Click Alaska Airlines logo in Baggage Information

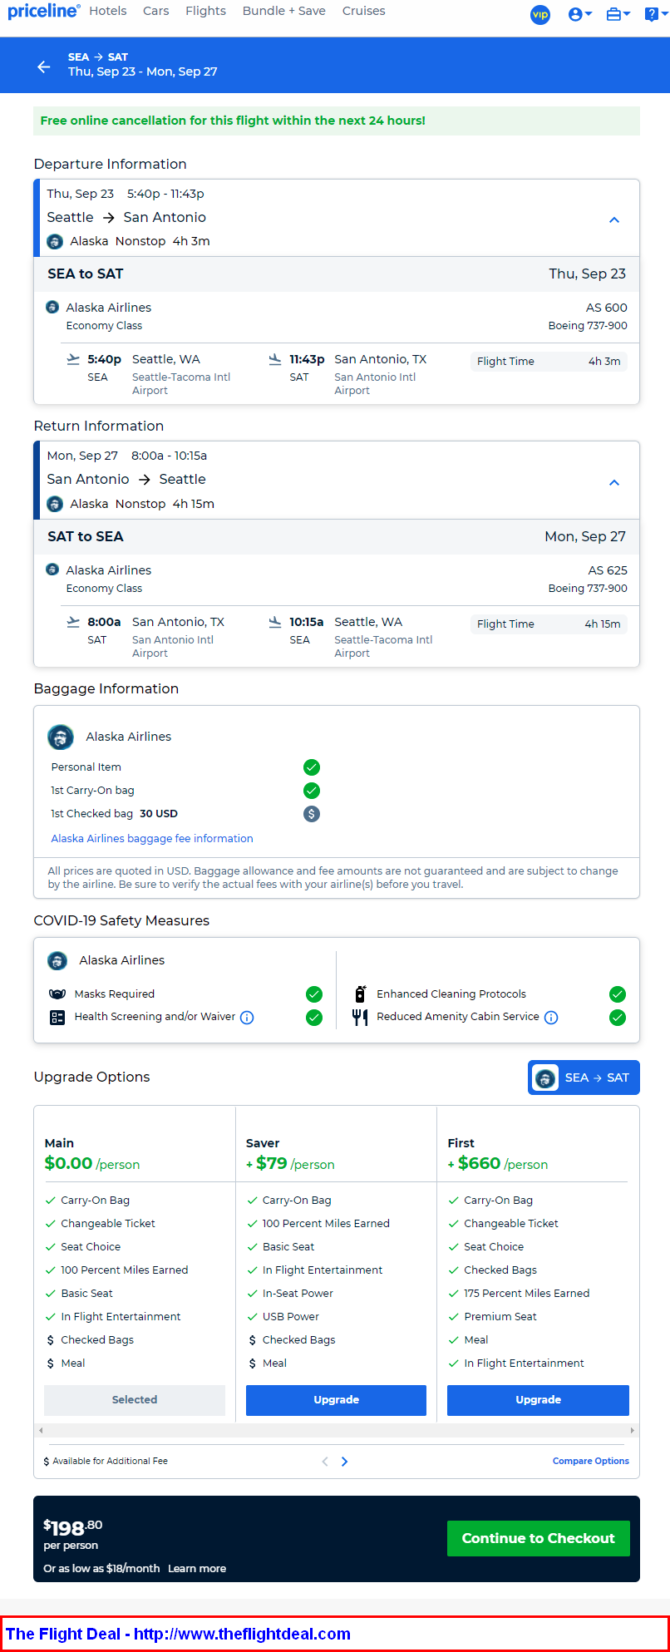click(x=61, y=737)
